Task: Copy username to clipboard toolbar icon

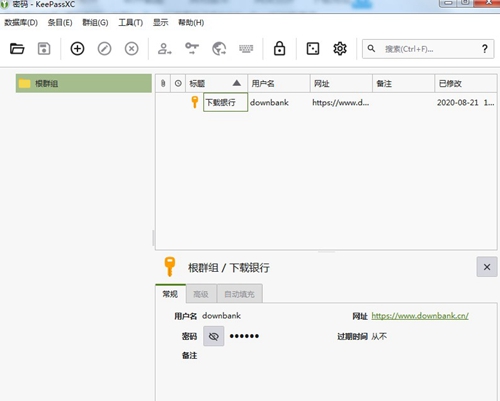Action: pos(164,49)
